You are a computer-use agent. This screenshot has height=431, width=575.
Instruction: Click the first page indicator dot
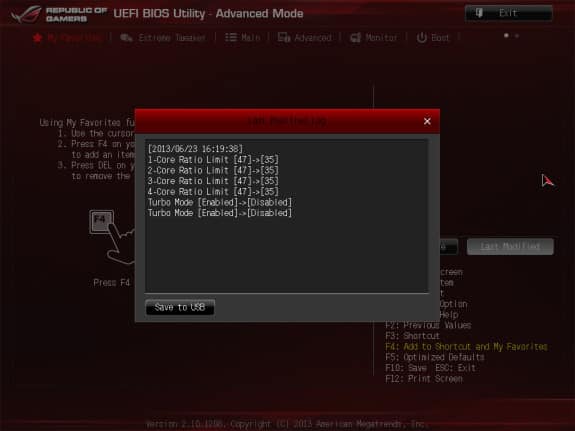(x=506, y=36)
